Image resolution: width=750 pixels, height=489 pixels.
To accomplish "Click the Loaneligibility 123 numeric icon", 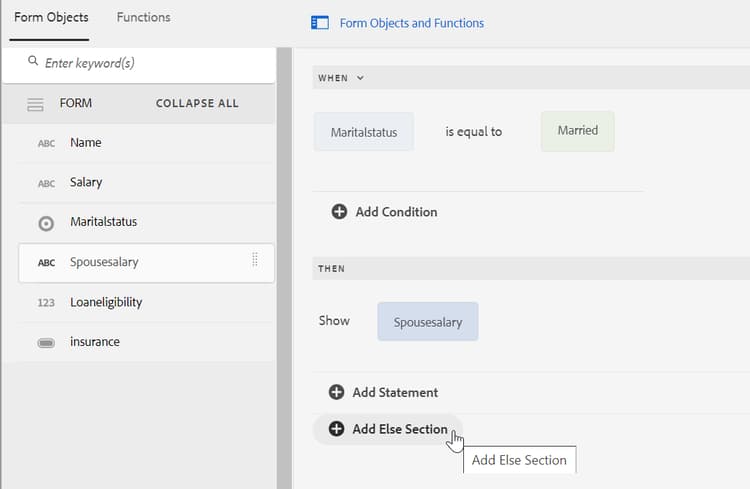I will click(46, 302).
